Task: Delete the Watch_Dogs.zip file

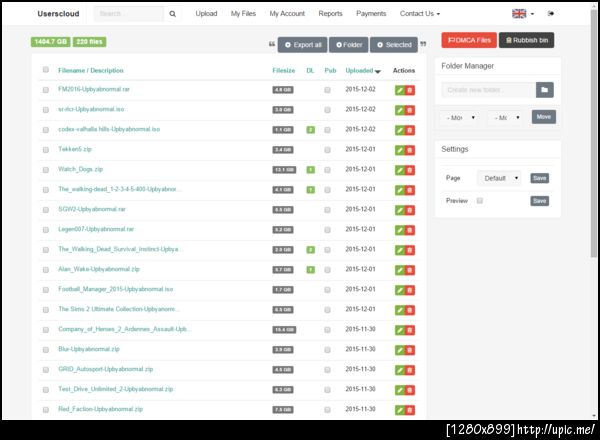Action: (x=410, y=170)
